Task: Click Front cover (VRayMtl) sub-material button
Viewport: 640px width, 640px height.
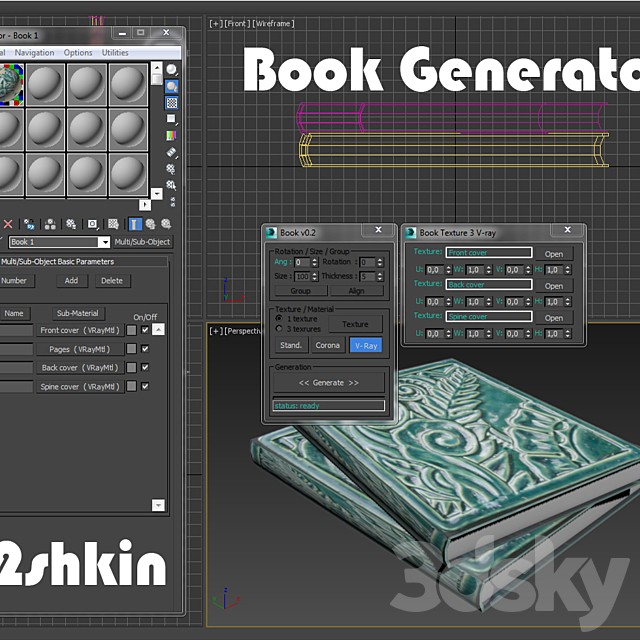Action: point(80,330)
